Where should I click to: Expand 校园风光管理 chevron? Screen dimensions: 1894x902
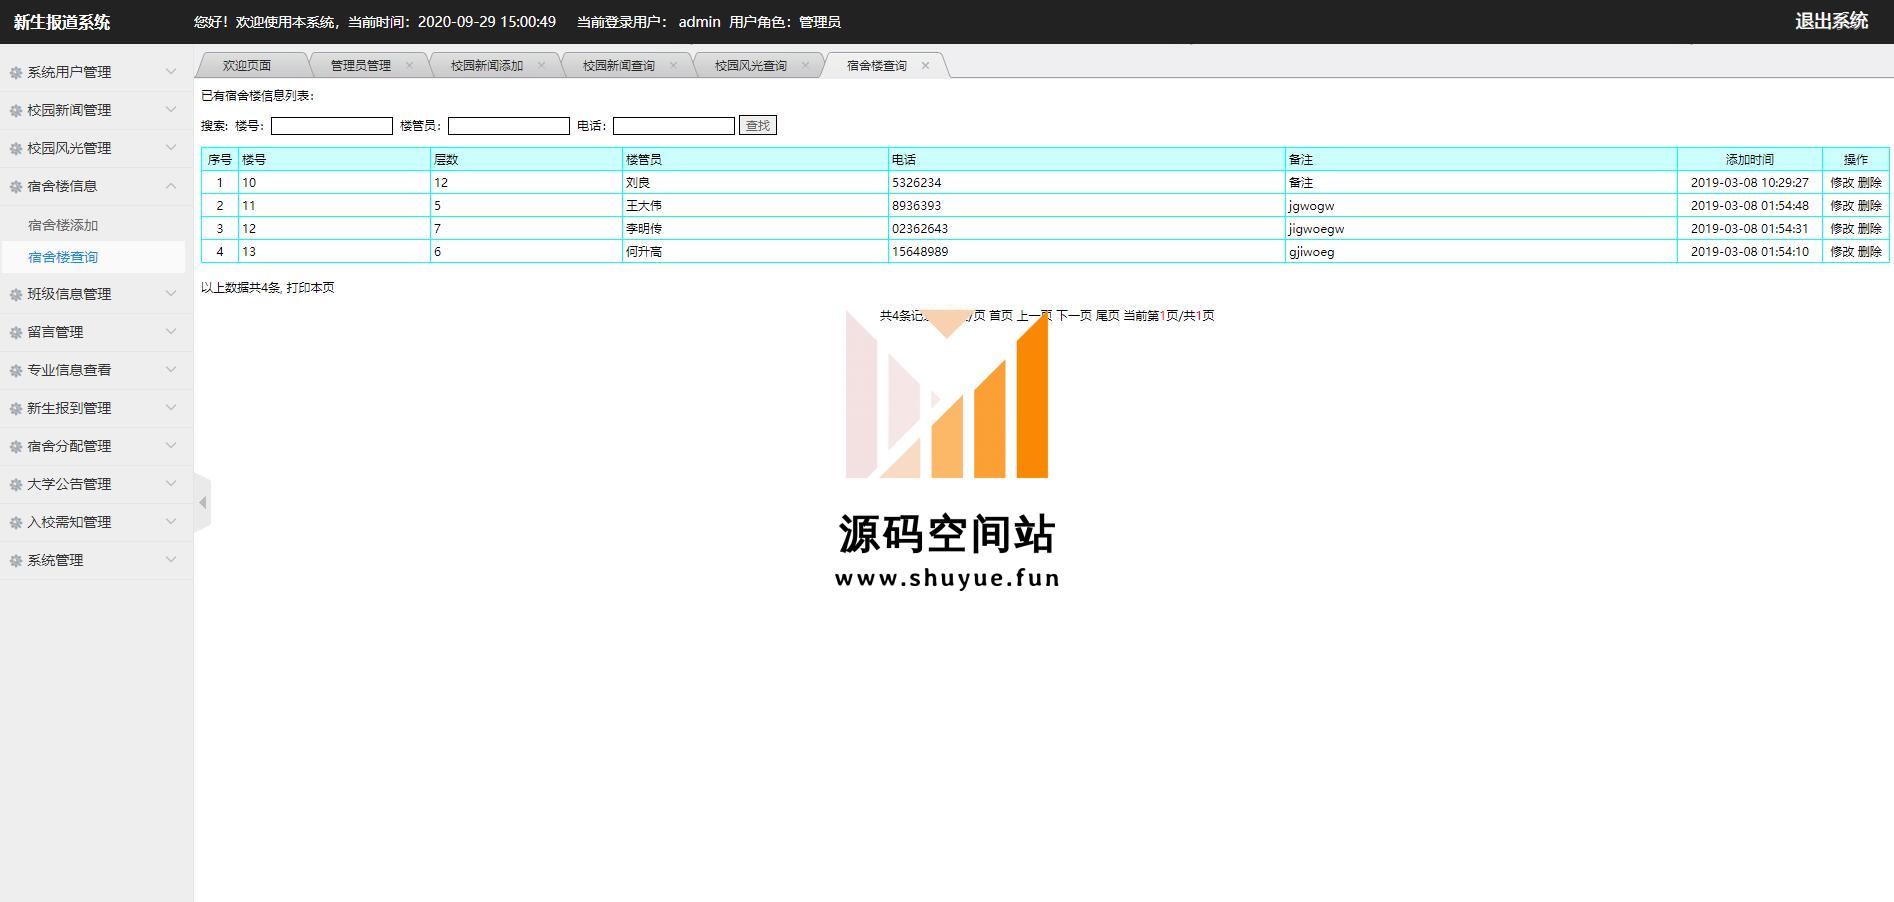(171, 147)
